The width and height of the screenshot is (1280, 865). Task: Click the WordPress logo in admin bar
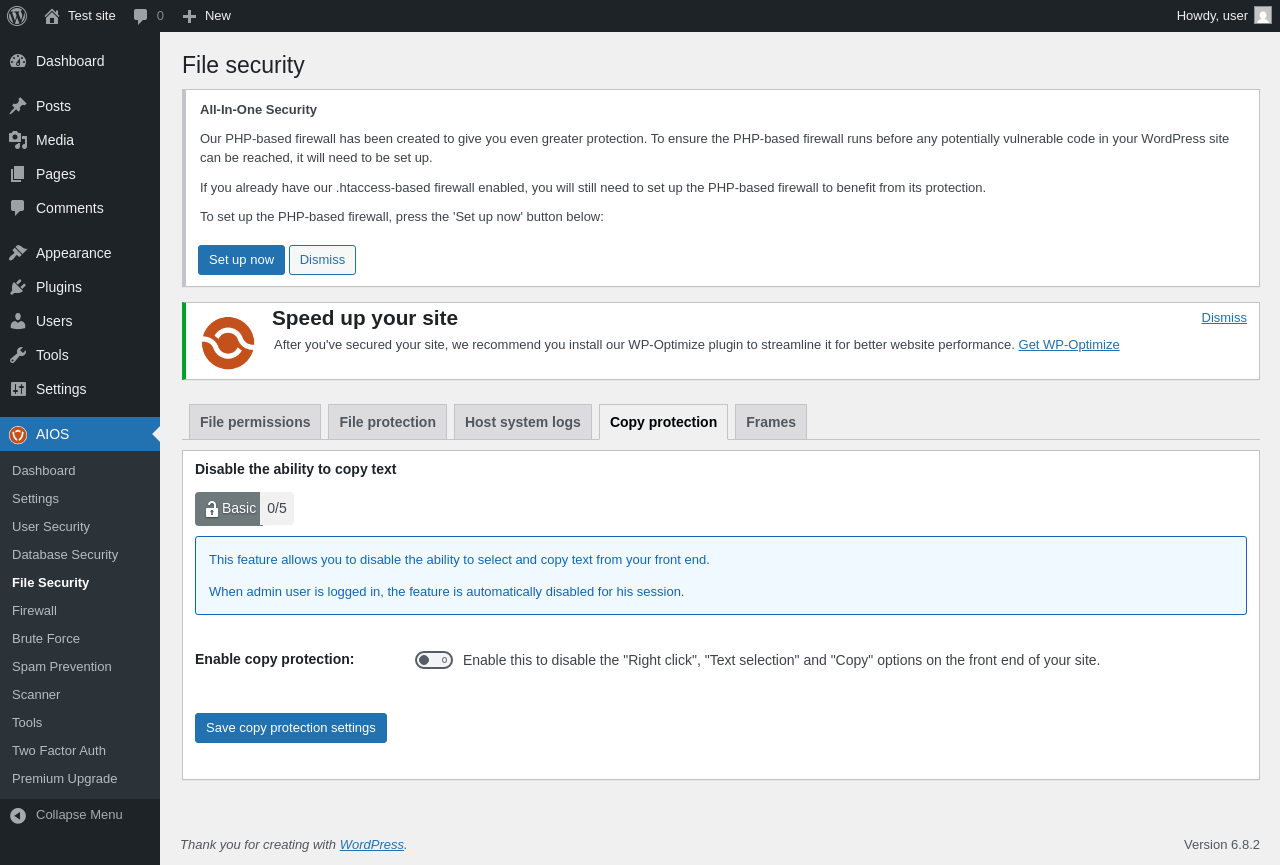[17, 16]
